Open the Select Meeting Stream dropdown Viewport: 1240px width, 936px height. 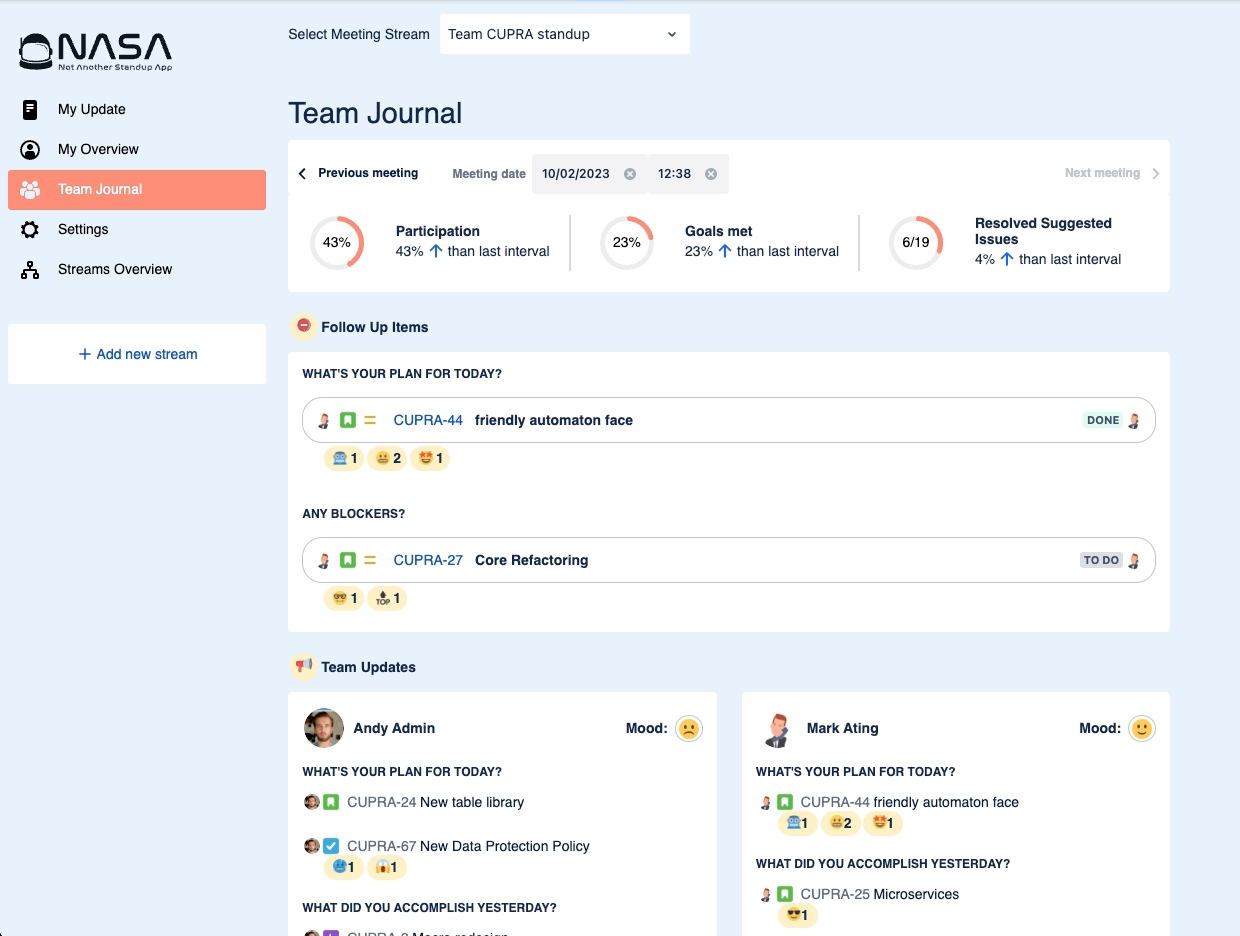click(x=564, y=33)
